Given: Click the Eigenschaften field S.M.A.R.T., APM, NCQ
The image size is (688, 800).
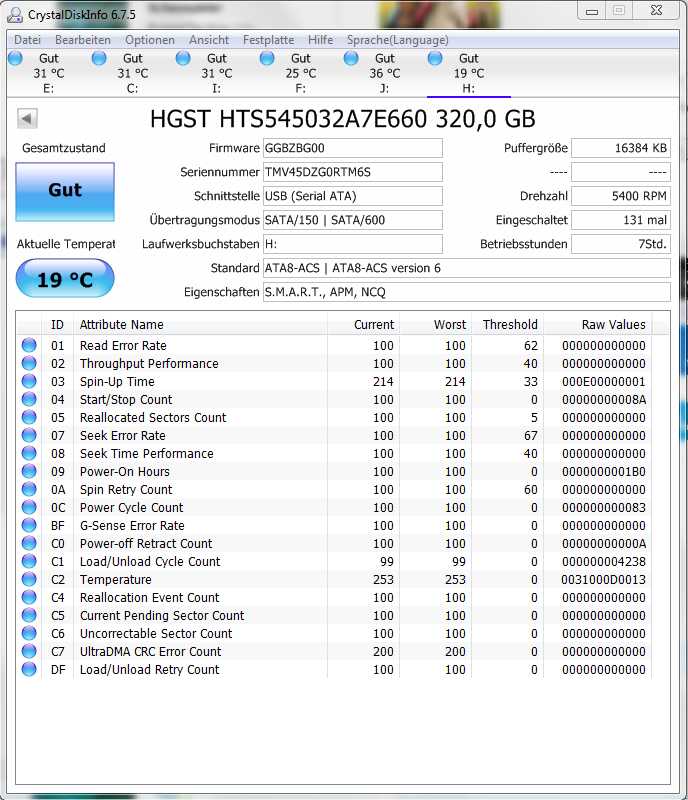Looking at the screenshot, I should pos(466,292).
